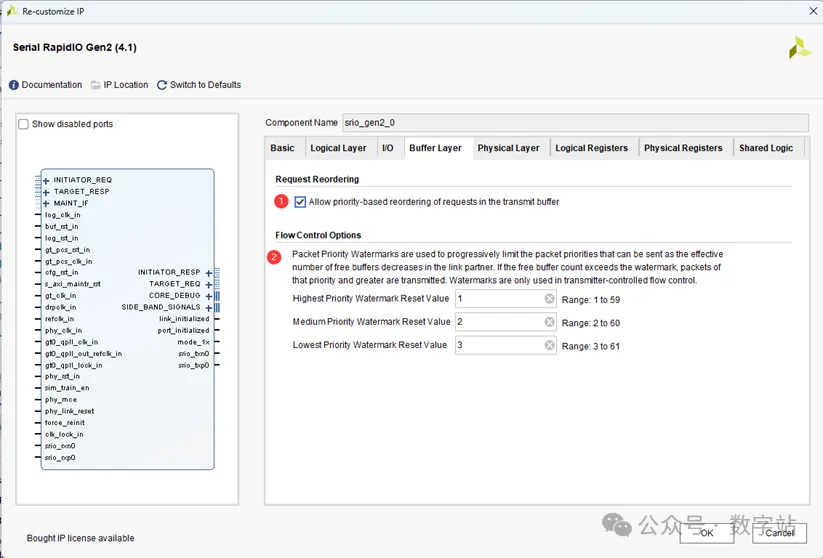Select the mode_1x output port
The height and width of the screenshot is (558, 823).
click(194, 342)
